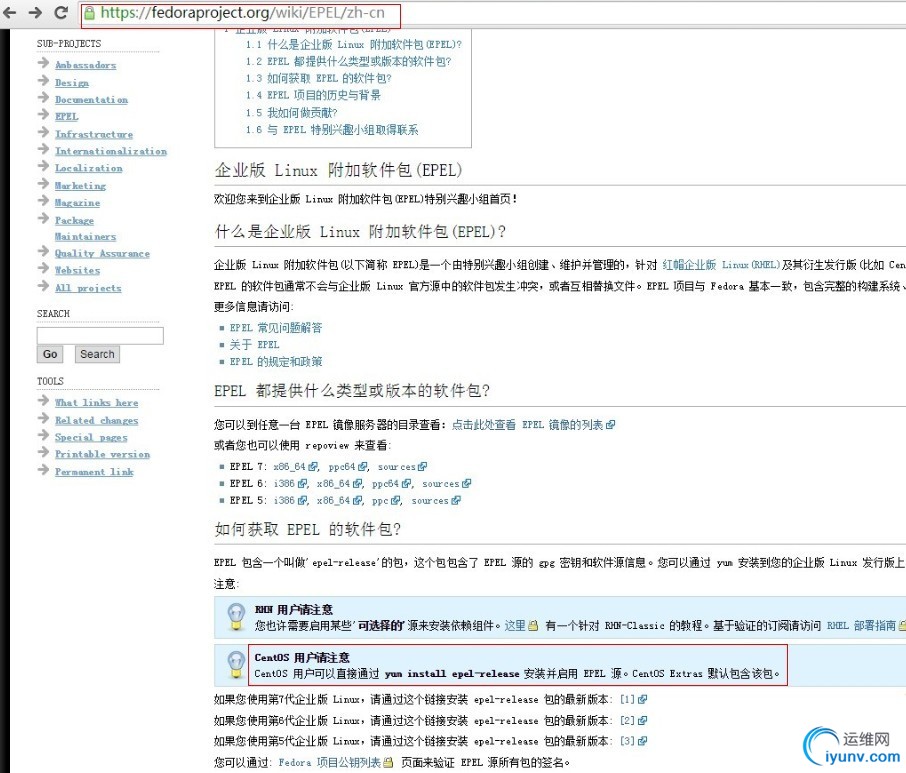Open the Documentation sub-project link
This screenshot has height=773, width=906.
[91, 99]
